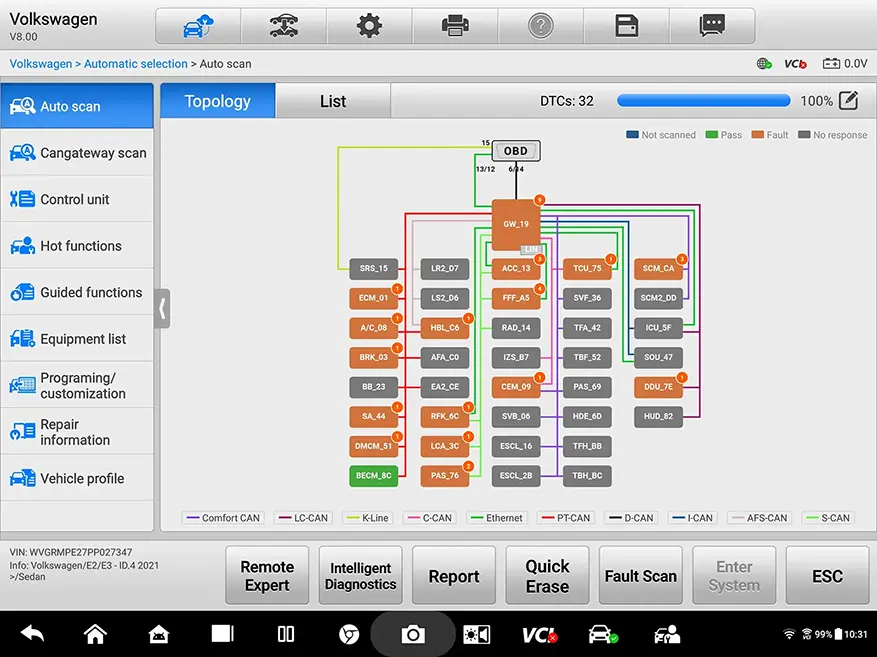Toggle the Comfort CAN legend chip
This screenshot has width=877, height=657.
(x=223, y=518)
